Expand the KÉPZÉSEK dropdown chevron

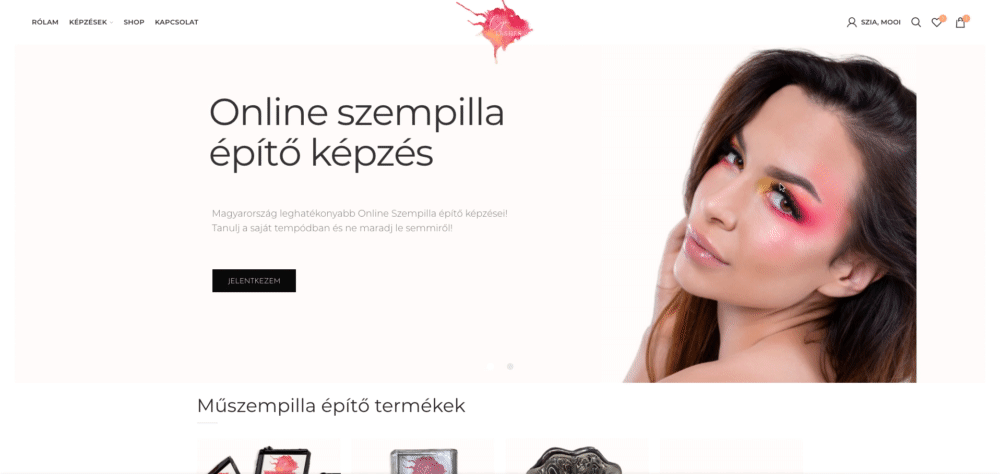click(111, 23)
